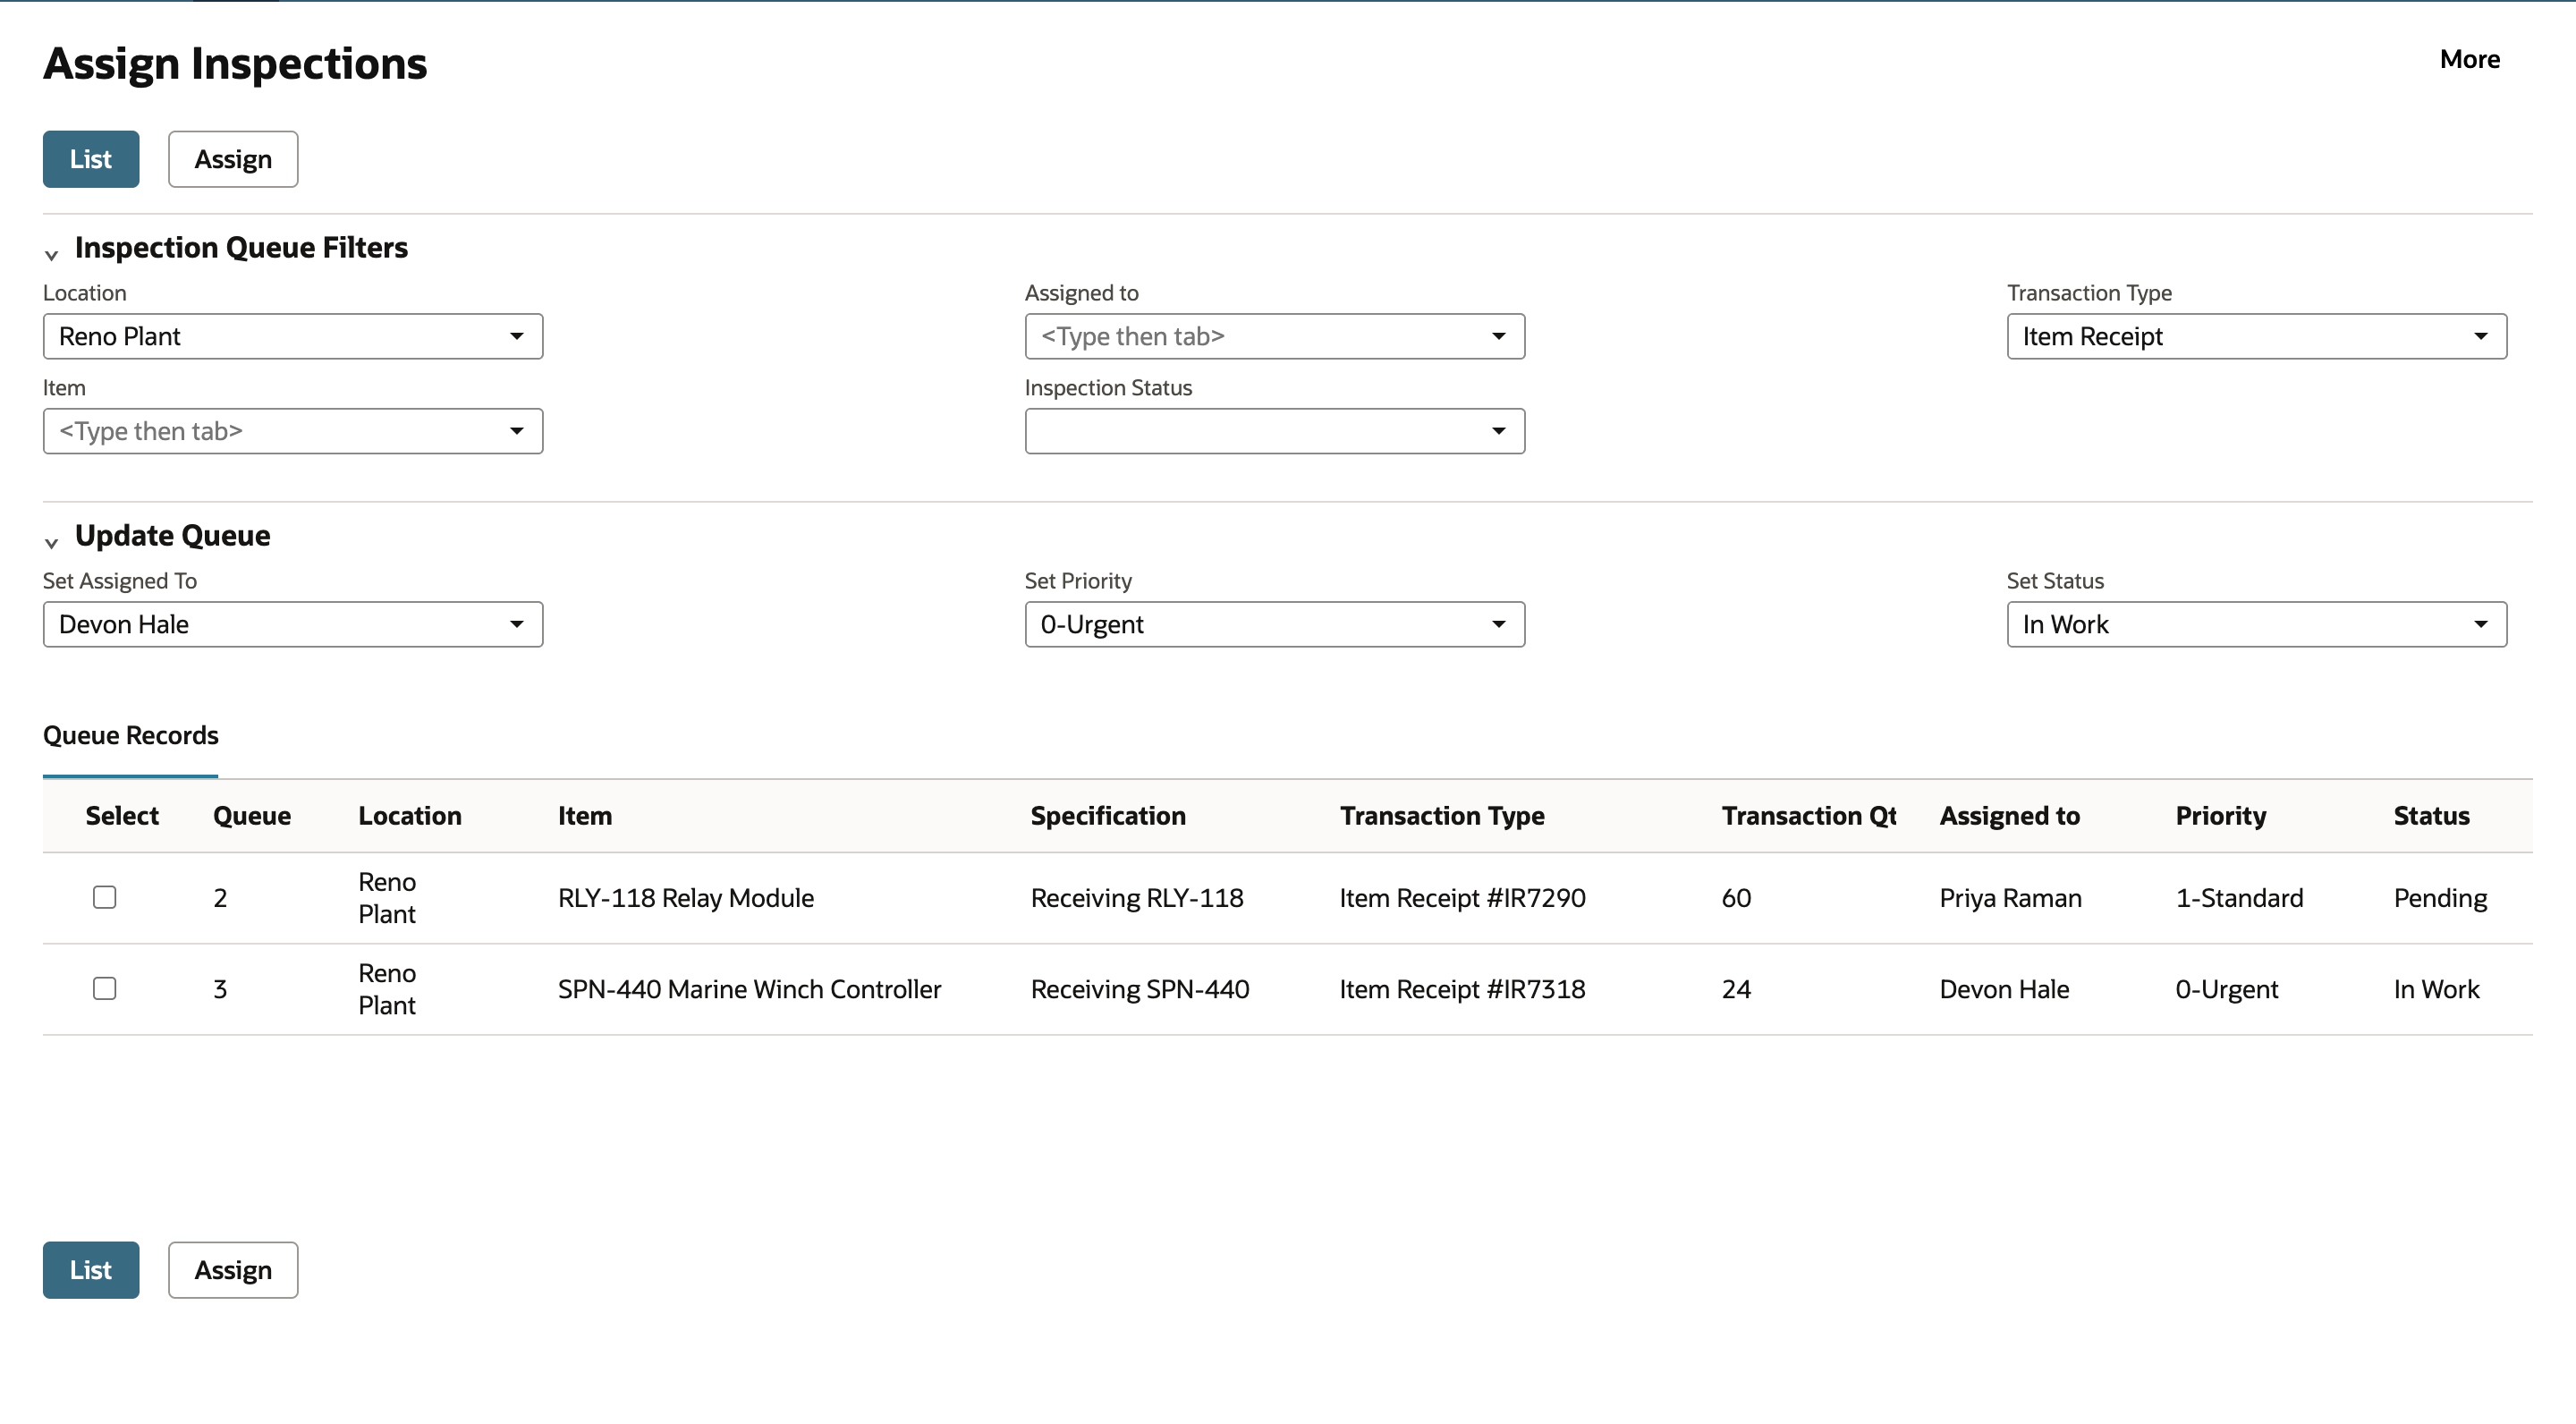Open the Set Status dropdown
This screenshot has width=2576, height=1424.
pyautogui.click(x=2257, y=624)
